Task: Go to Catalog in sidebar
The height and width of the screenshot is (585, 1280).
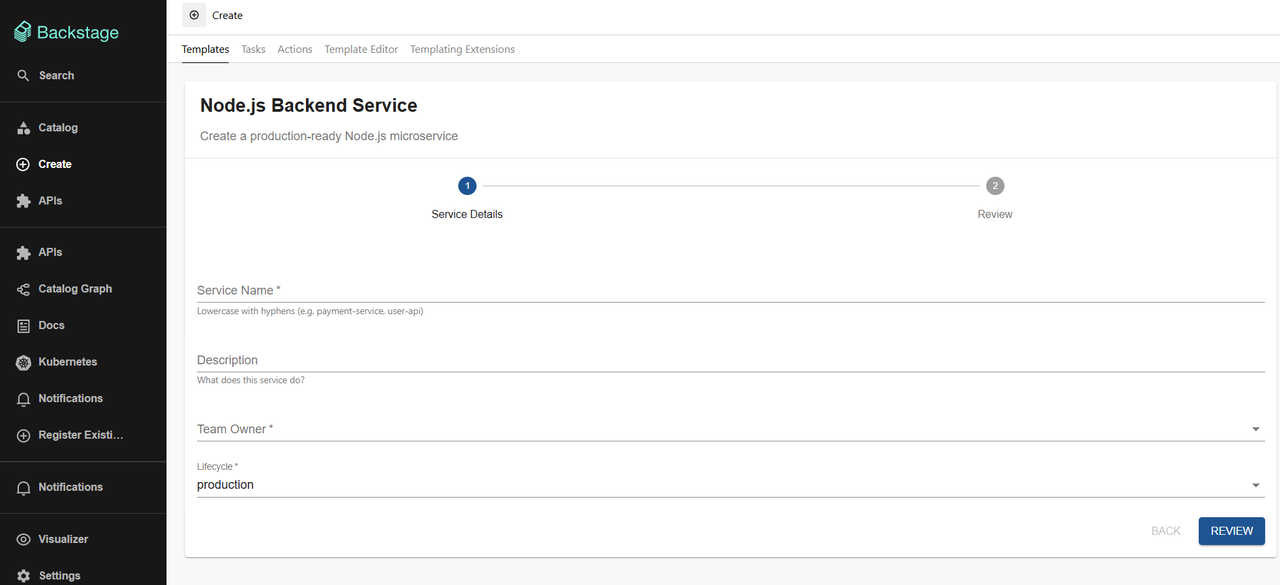Action: click(x=83, y=128)
